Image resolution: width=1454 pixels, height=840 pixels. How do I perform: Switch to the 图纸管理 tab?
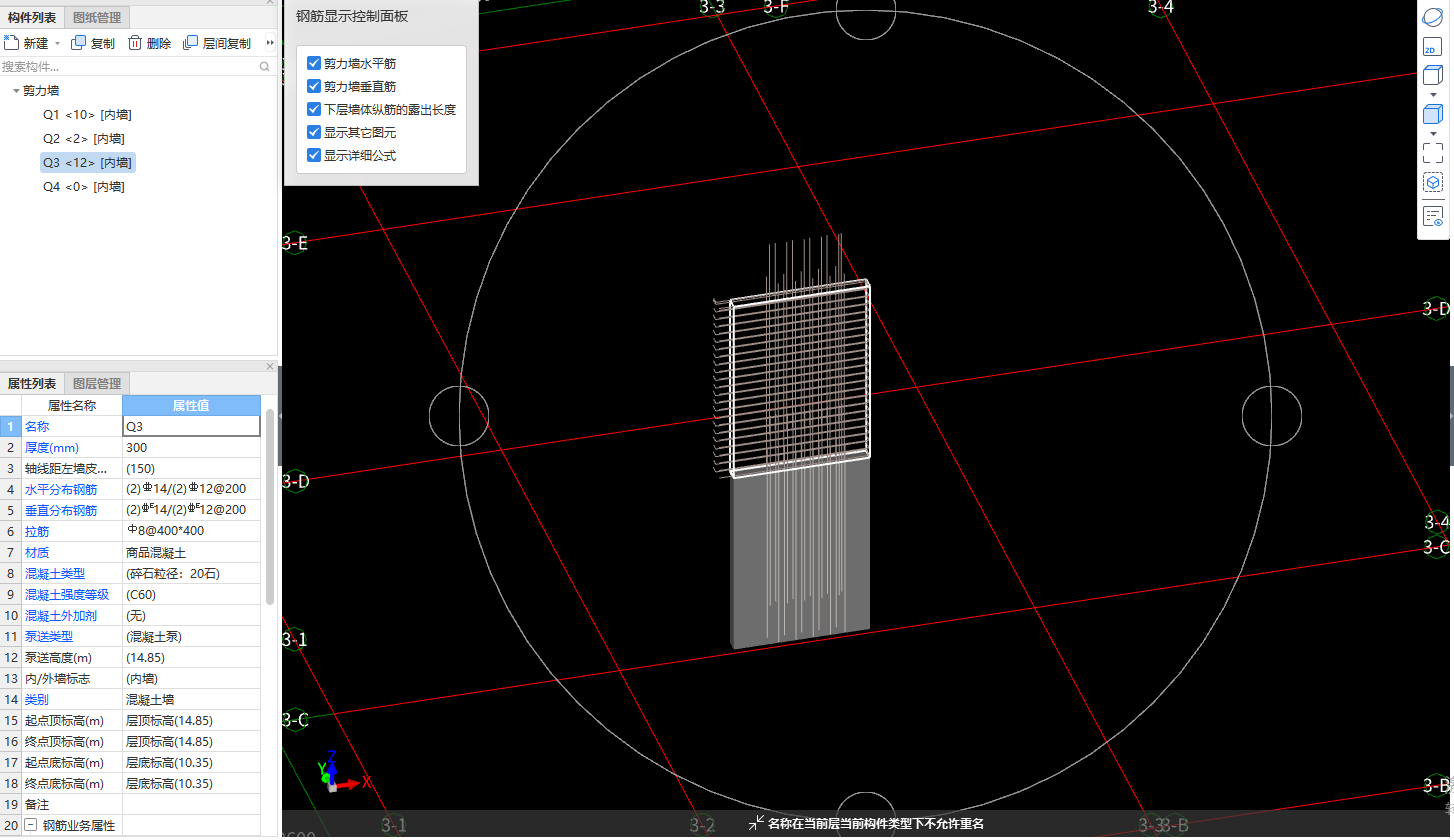click(97, 17)
